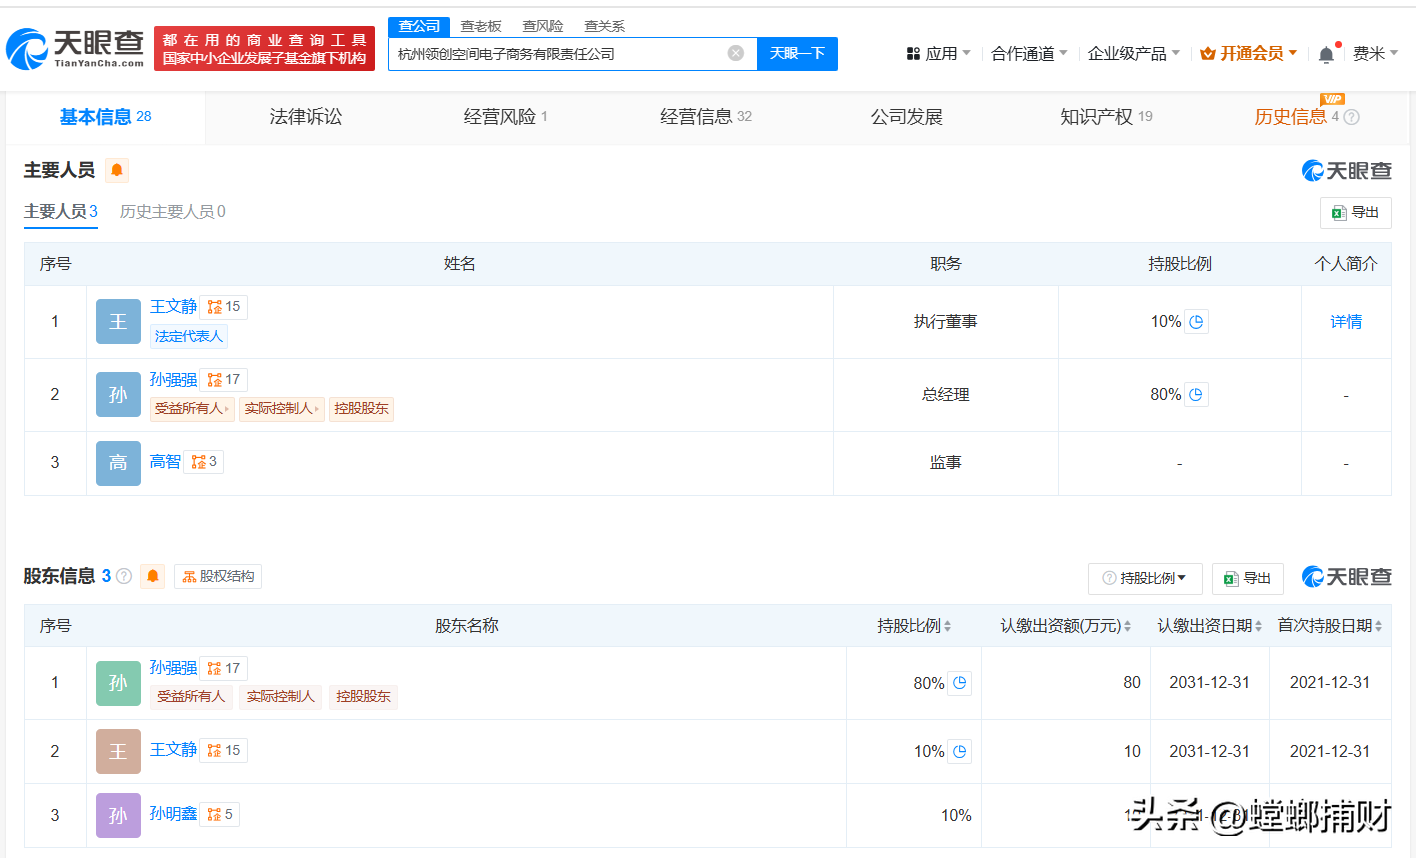Open pie chart icon next to 10% for 王文静 in shareholder table
The width and height of the screenshot is (1416, 858).
[x=959, y=751]
